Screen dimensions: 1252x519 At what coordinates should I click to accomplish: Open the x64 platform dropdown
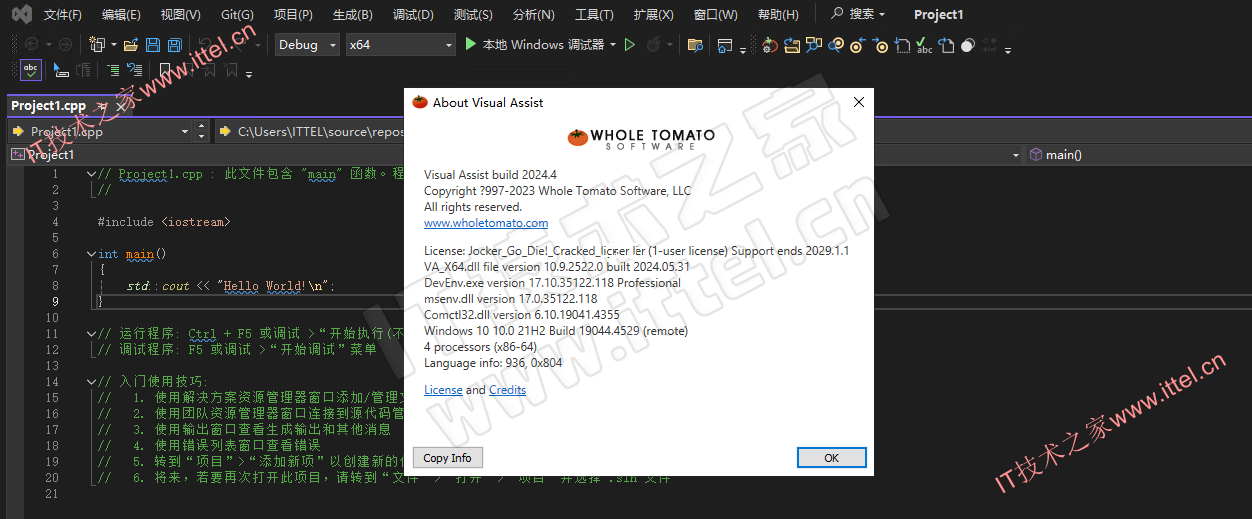[400, 44]
